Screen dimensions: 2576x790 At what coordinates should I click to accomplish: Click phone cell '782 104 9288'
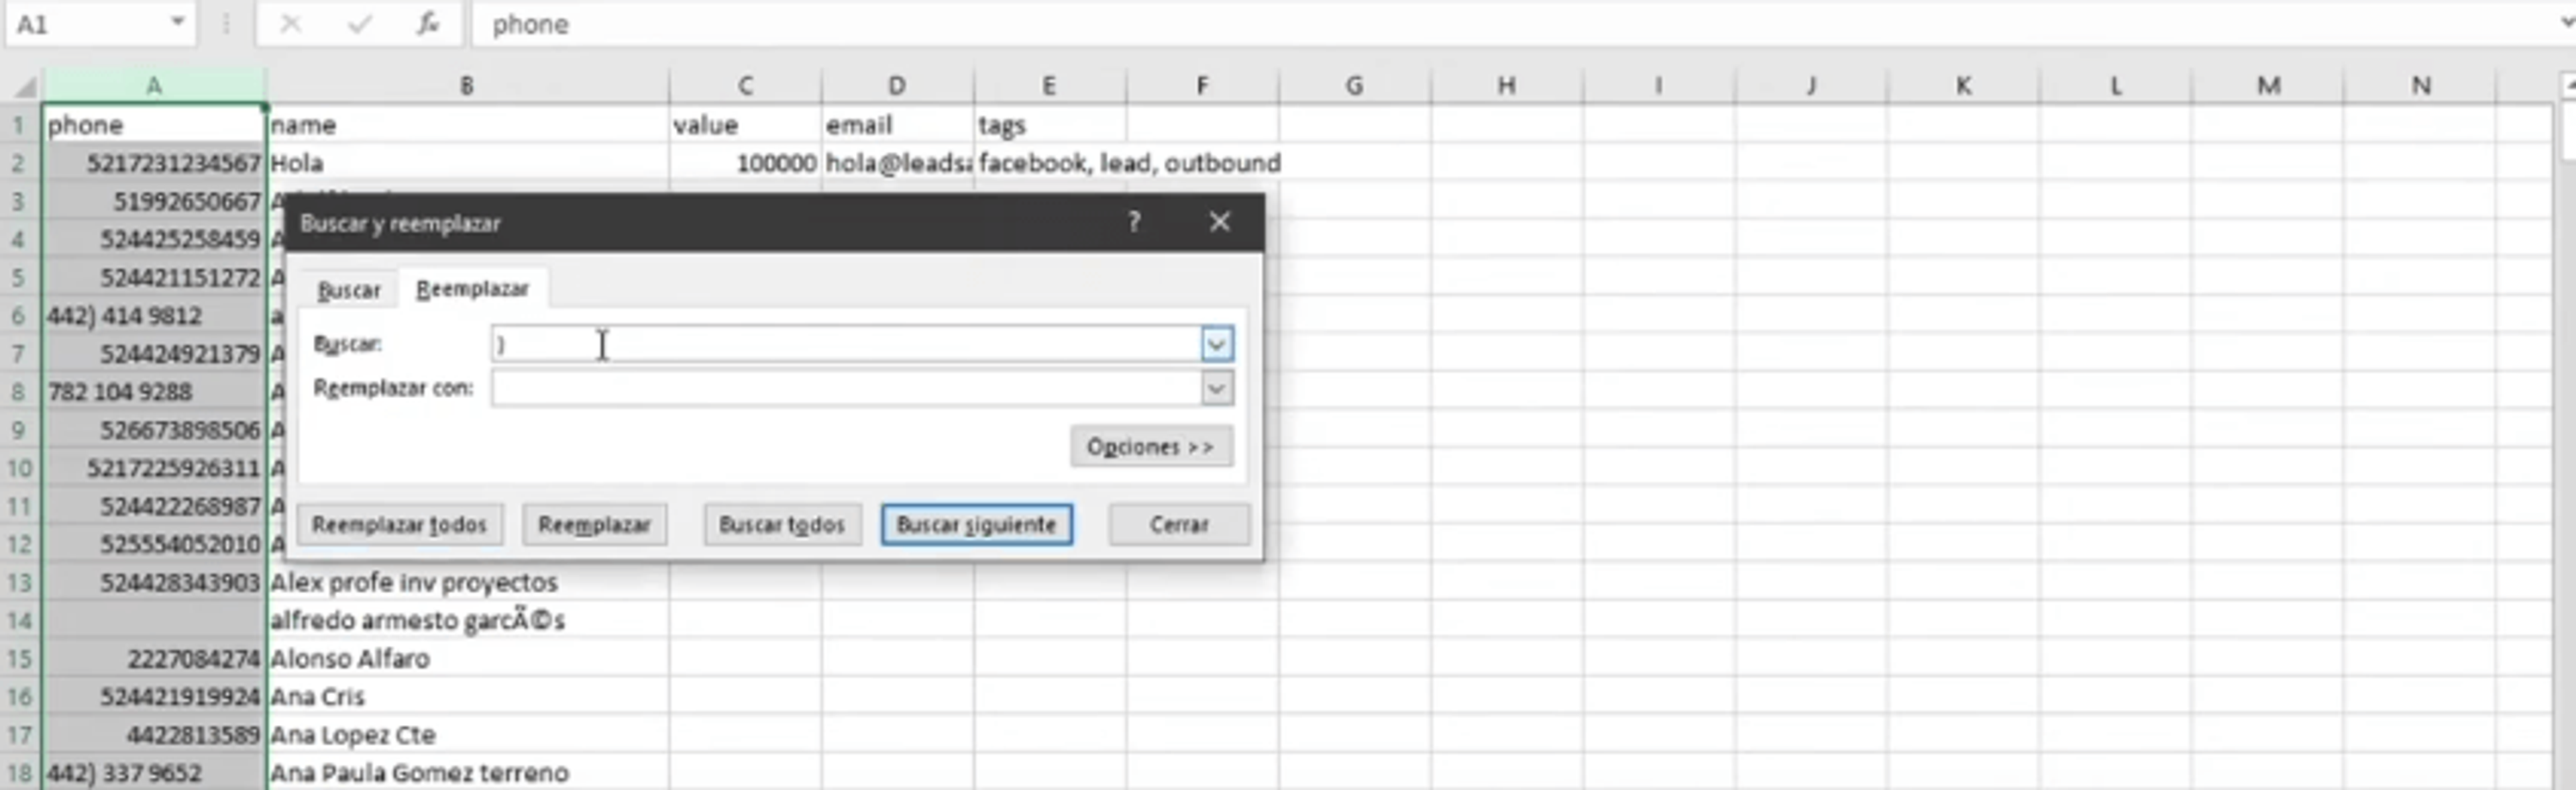point(153,392)
